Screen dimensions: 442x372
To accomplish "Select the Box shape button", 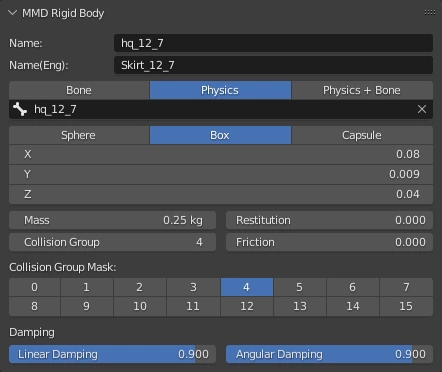I will [220, 135].
